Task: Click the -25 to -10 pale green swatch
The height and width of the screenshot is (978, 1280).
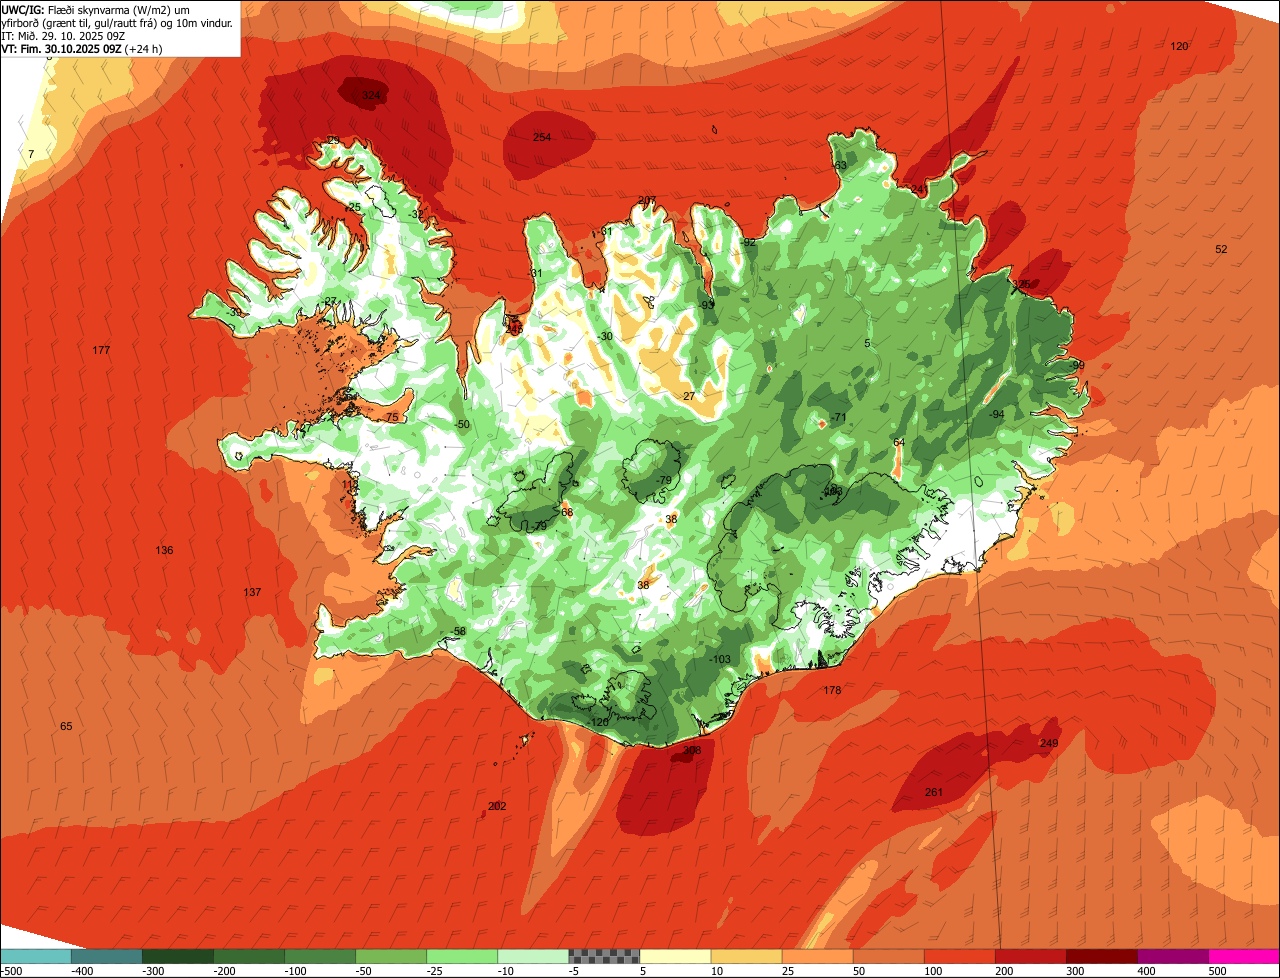Action: [462, 956]
